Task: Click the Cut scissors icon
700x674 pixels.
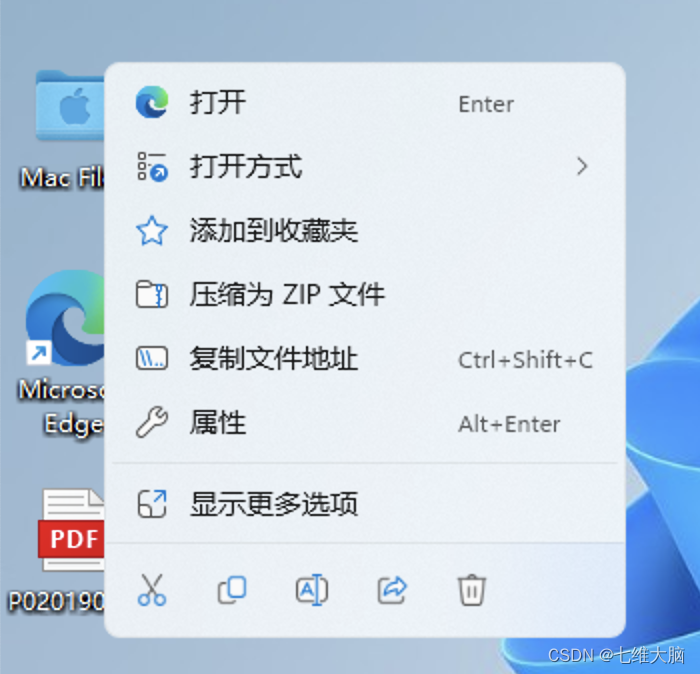Action: point(152,590)
